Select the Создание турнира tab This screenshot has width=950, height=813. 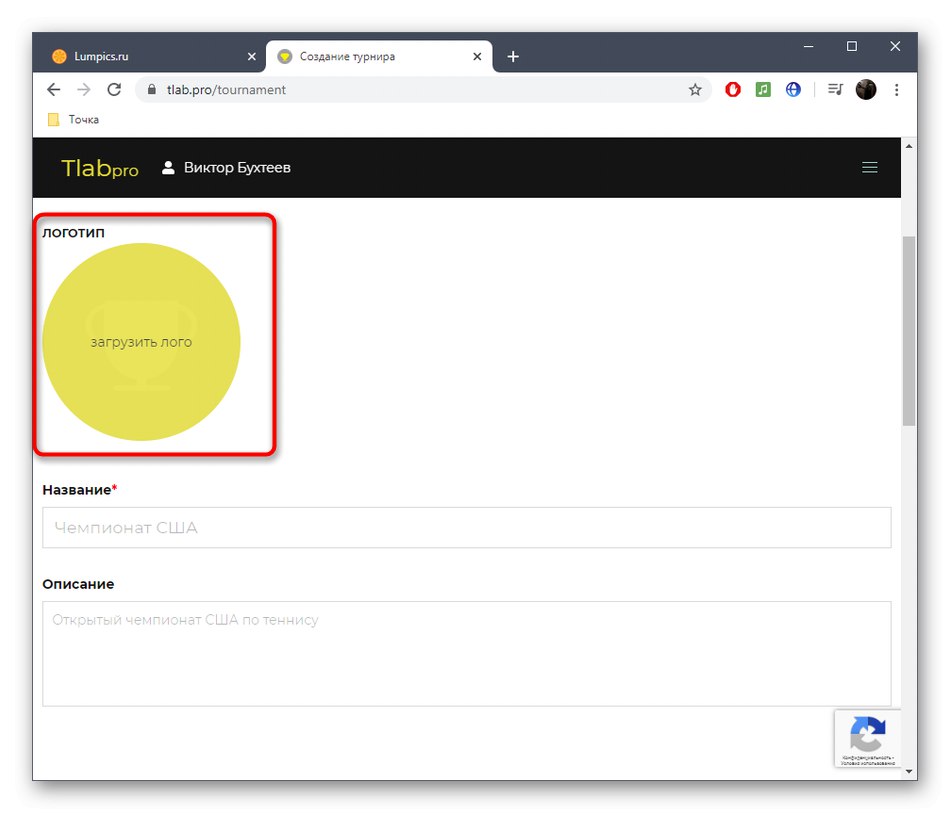coord(379,56)
